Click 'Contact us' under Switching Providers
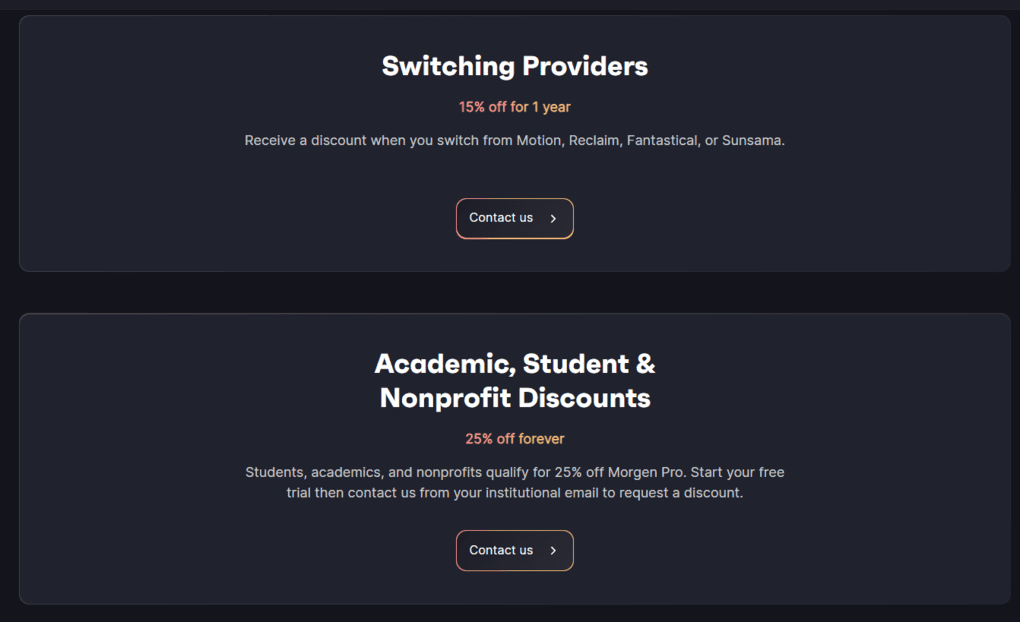This screenshot has height=622, width=1020. click(514, 218)
